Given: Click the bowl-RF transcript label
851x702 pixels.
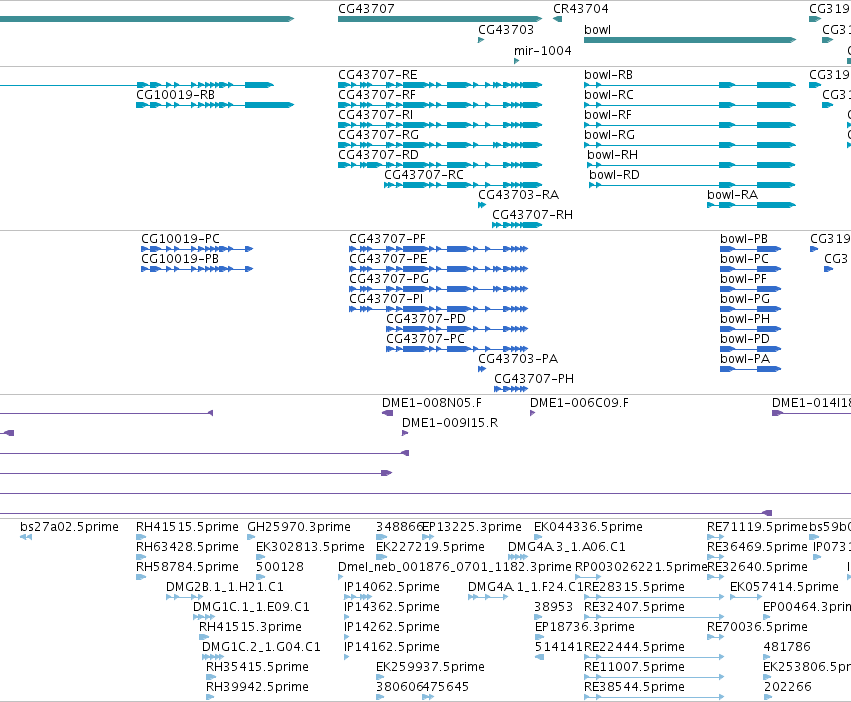Looking at the screenshot, I should 608,115.
